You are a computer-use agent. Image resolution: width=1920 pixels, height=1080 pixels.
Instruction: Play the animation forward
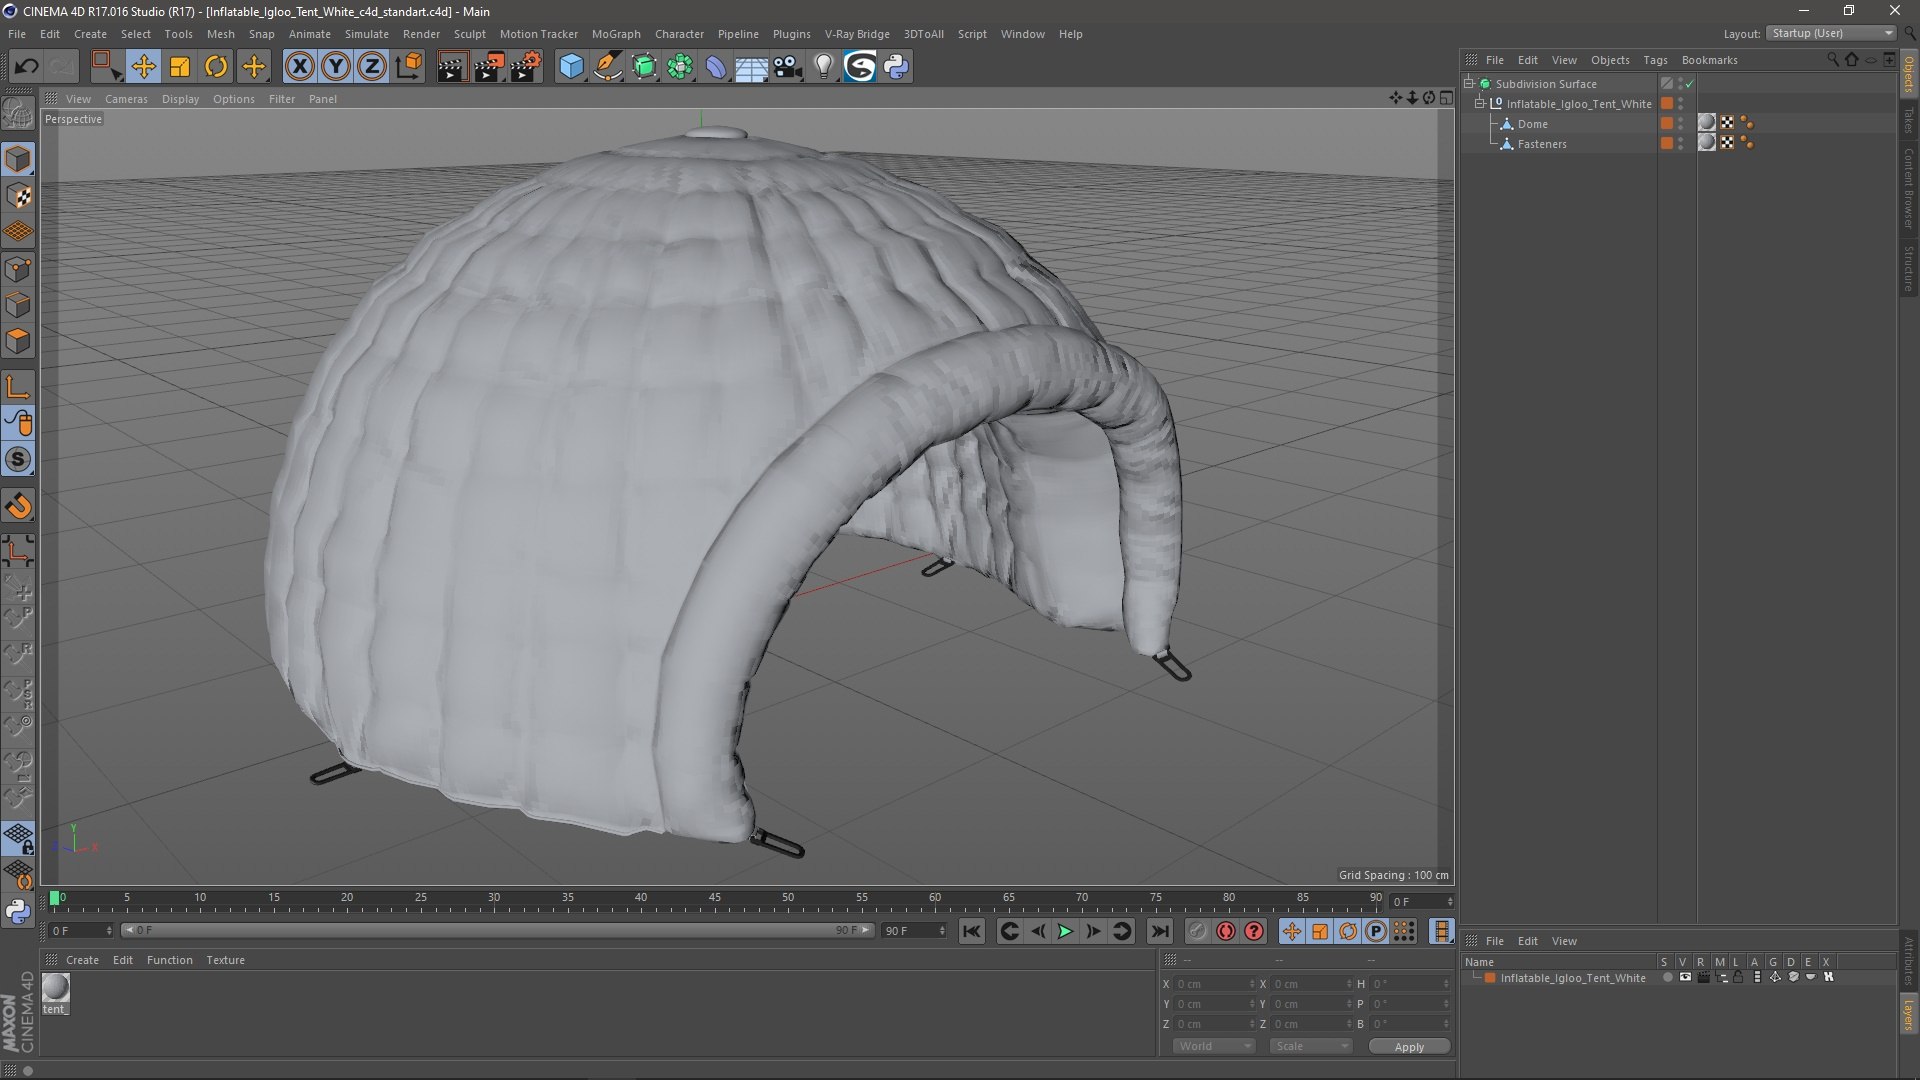(1065, 932)
